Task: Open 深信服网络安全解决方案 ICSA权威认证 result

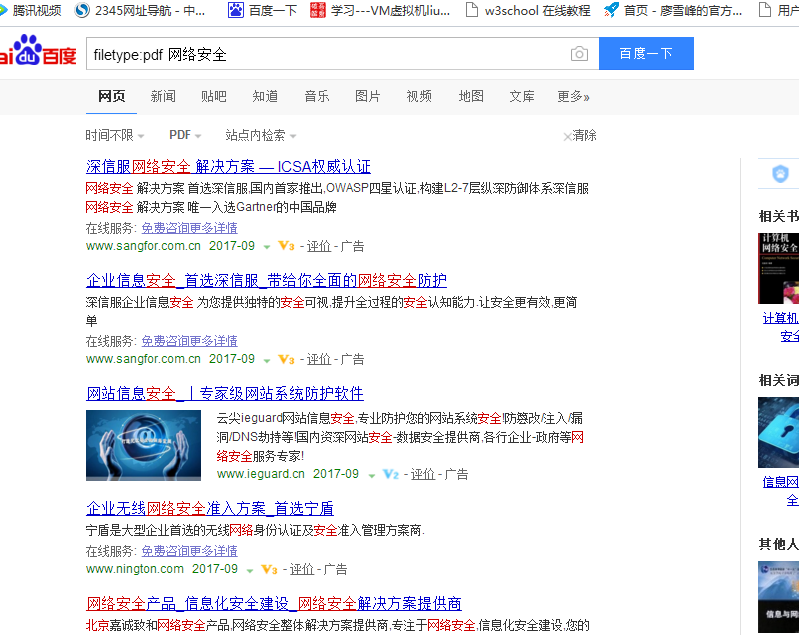Action: (x=228, y=167)
